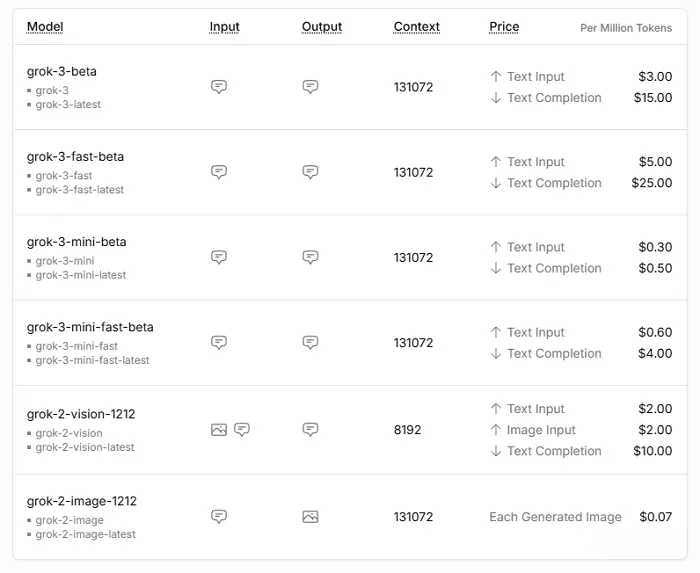This screenshot has width=700, height=573.
Task: Click the grok-2-image alias
Action: tap(69, 520)
